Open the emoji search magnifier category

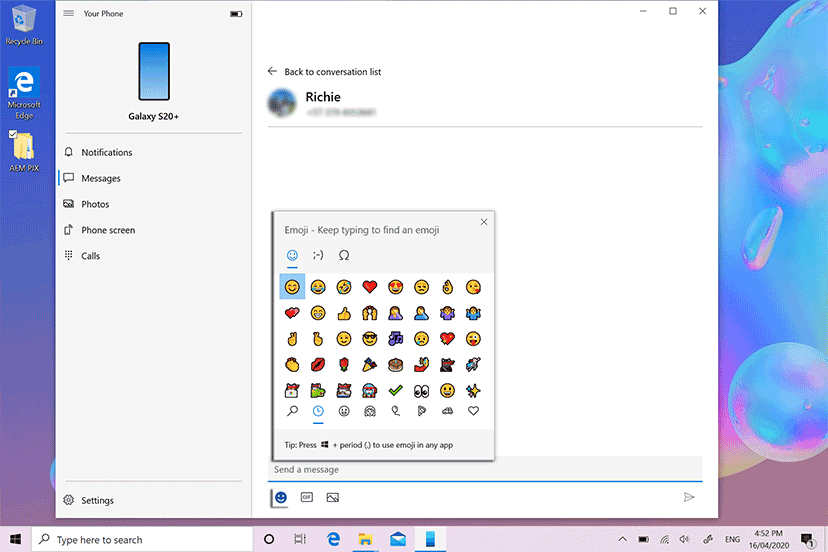pos(292,411)
